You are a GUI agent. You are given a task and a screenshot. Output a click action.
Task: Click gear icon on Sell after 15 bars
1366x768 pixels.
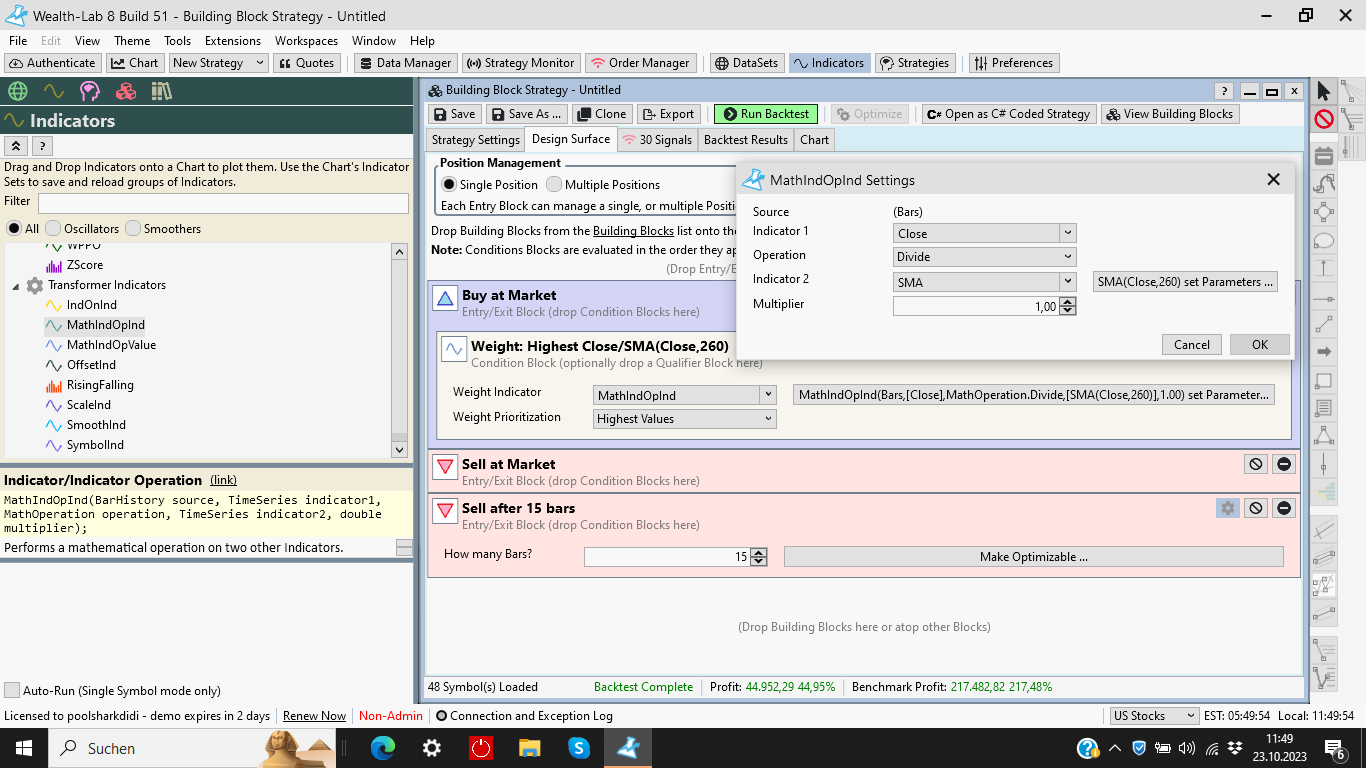point(1227,508)
